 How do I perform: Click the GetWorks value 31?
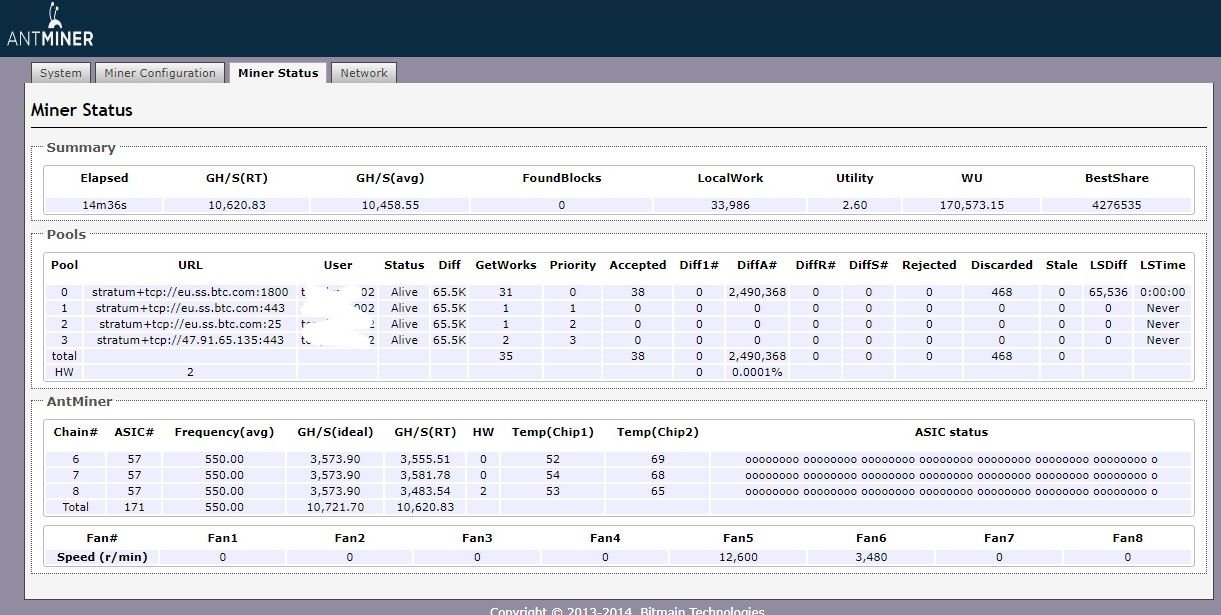click(505, 292)
